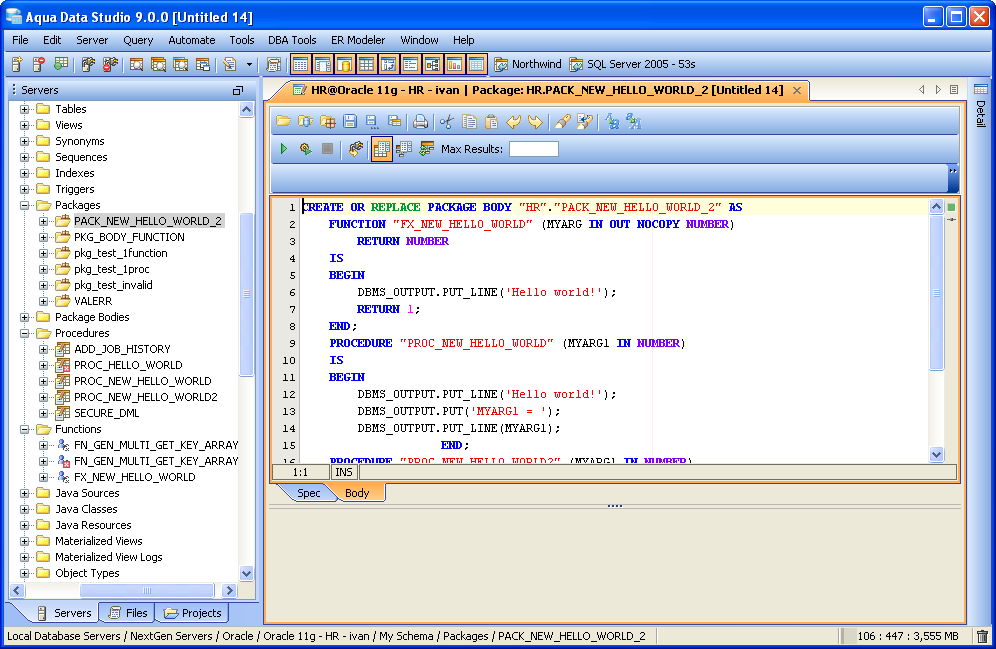
Task: Click the green Execute run button
Action: 284,149
